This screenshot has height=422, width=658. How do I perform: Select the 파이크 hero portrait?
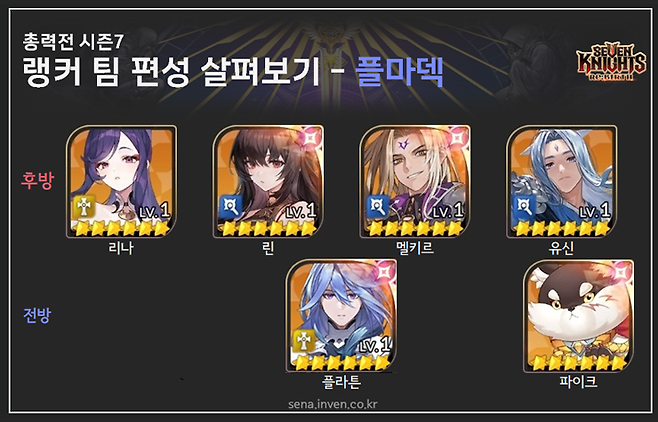[579, 316]
